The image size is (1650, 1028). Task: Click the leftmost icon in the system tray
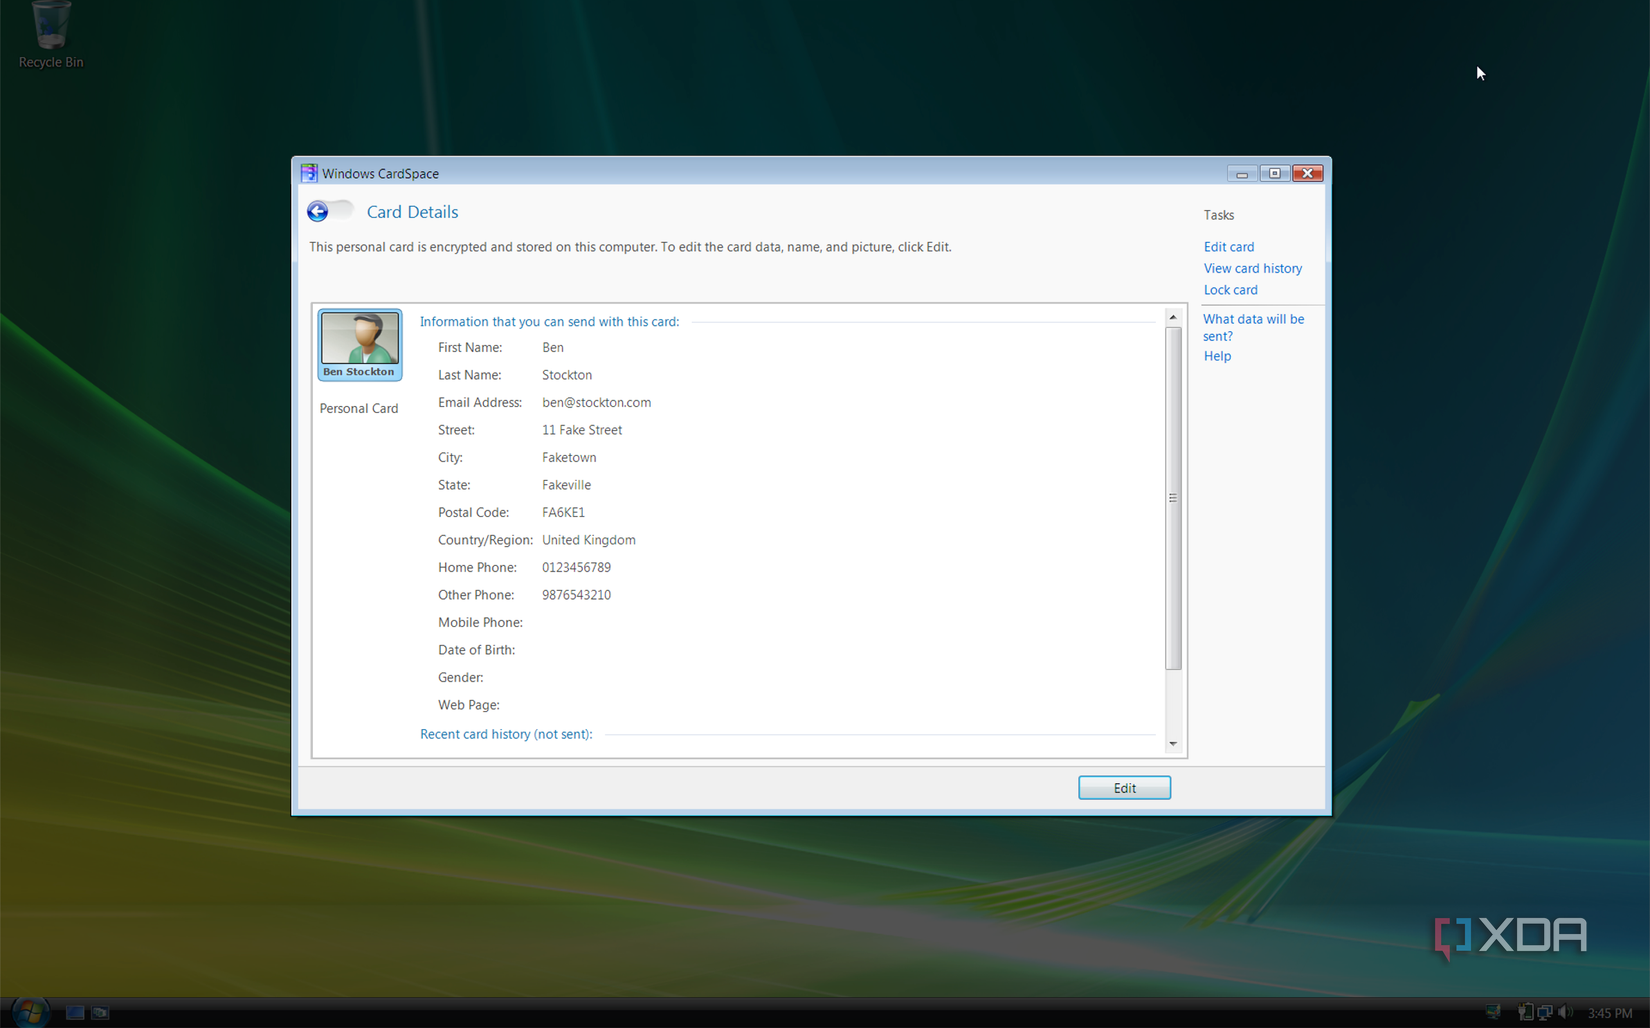tap(1493, 1012)
